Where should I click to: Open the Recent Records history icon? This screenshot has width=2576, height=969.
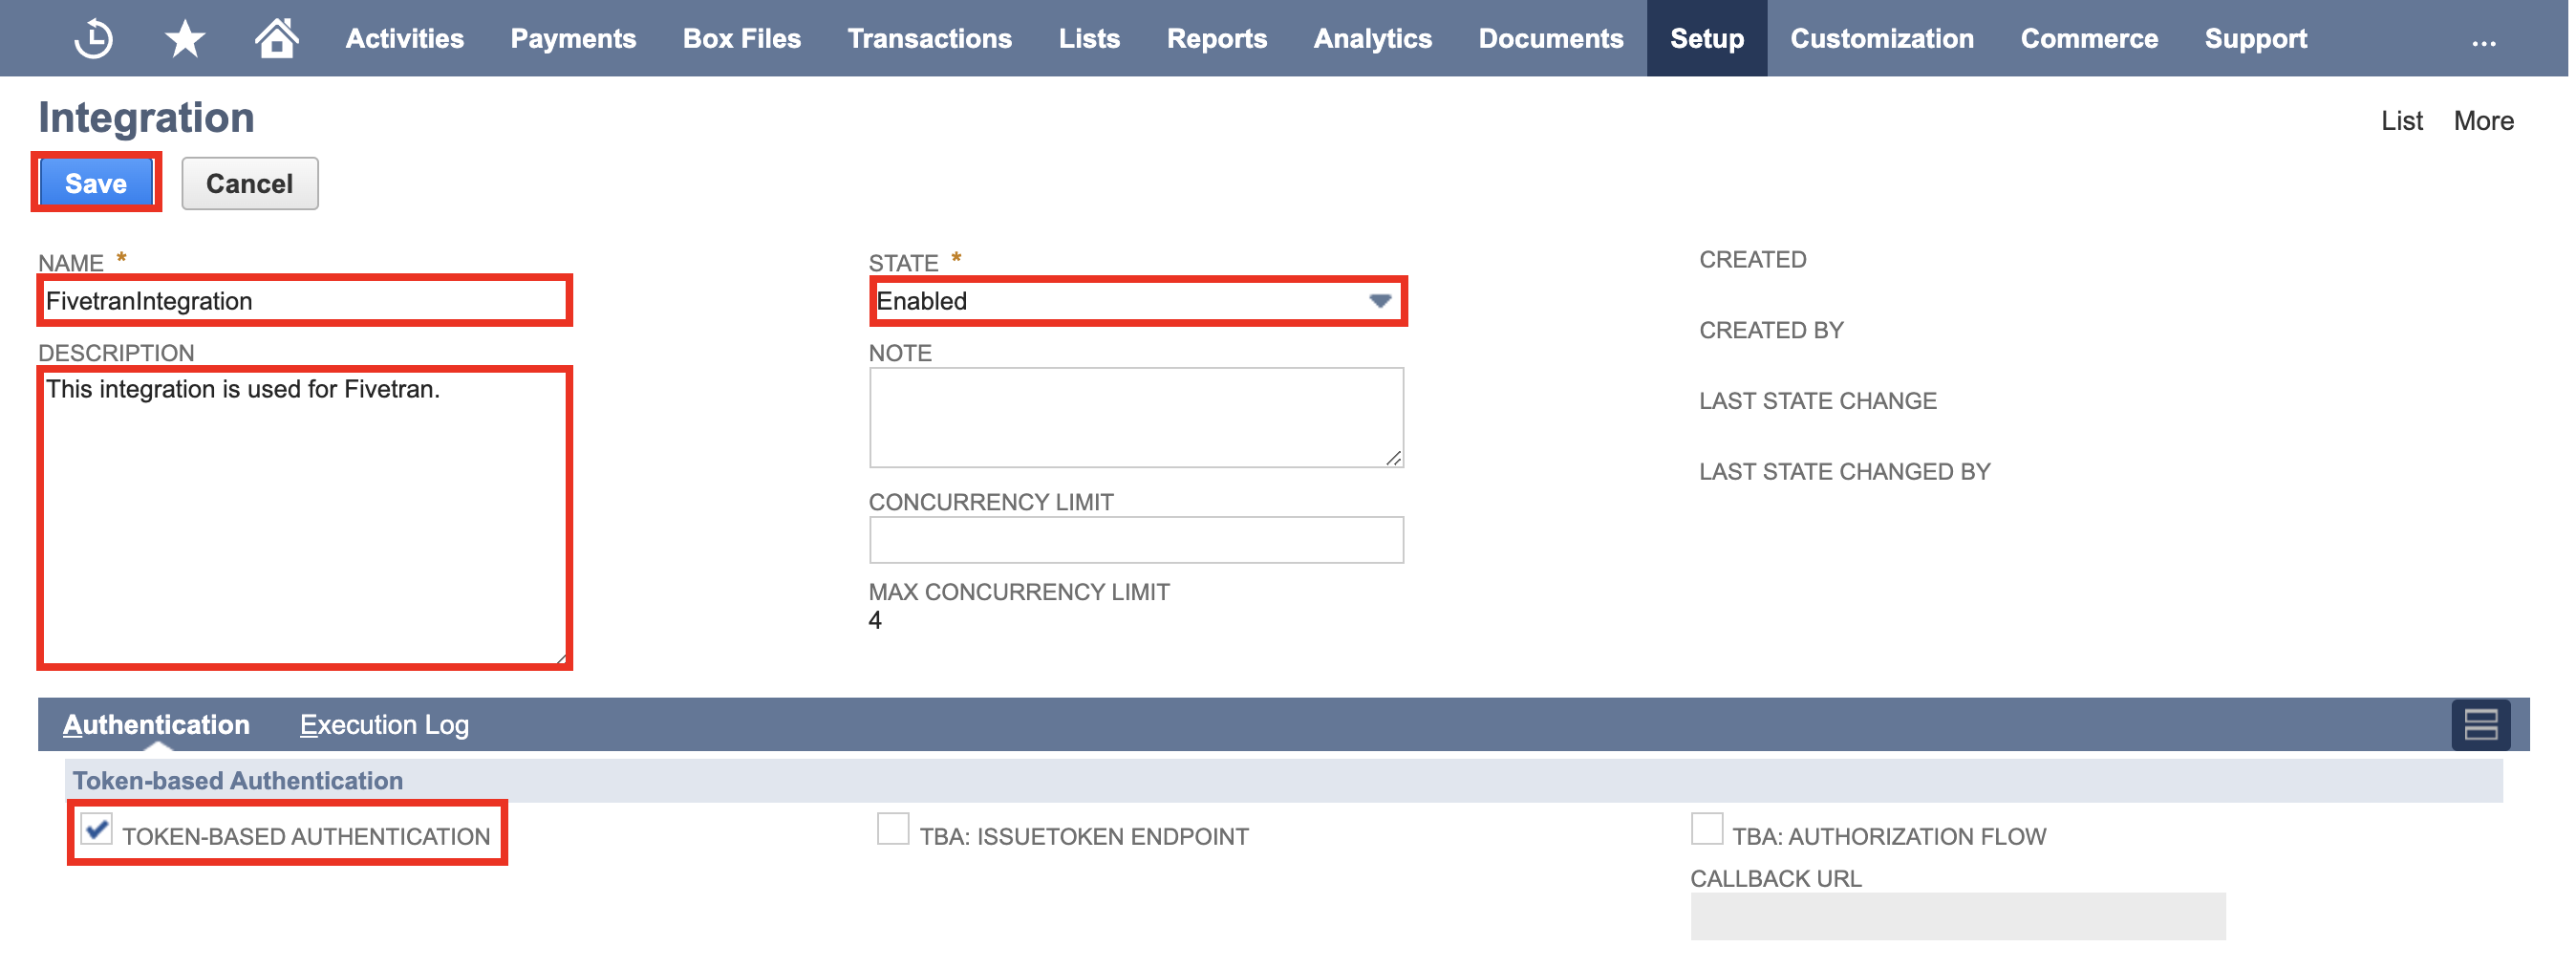[94, 38]
